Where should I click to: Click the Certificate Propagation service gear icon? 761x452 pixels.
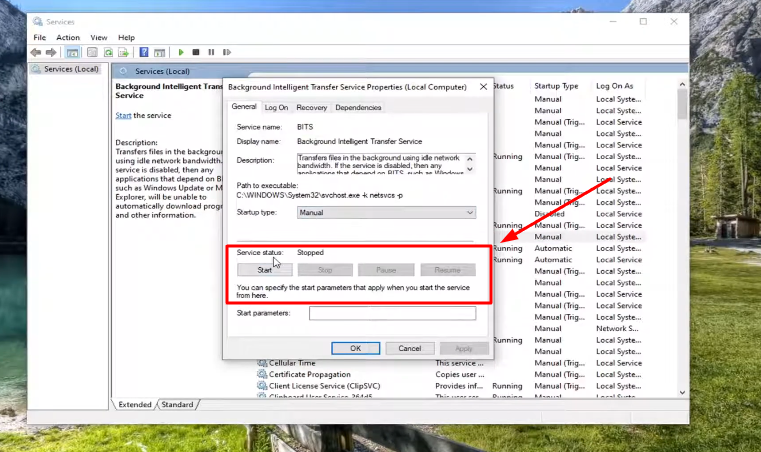point(262,374)
